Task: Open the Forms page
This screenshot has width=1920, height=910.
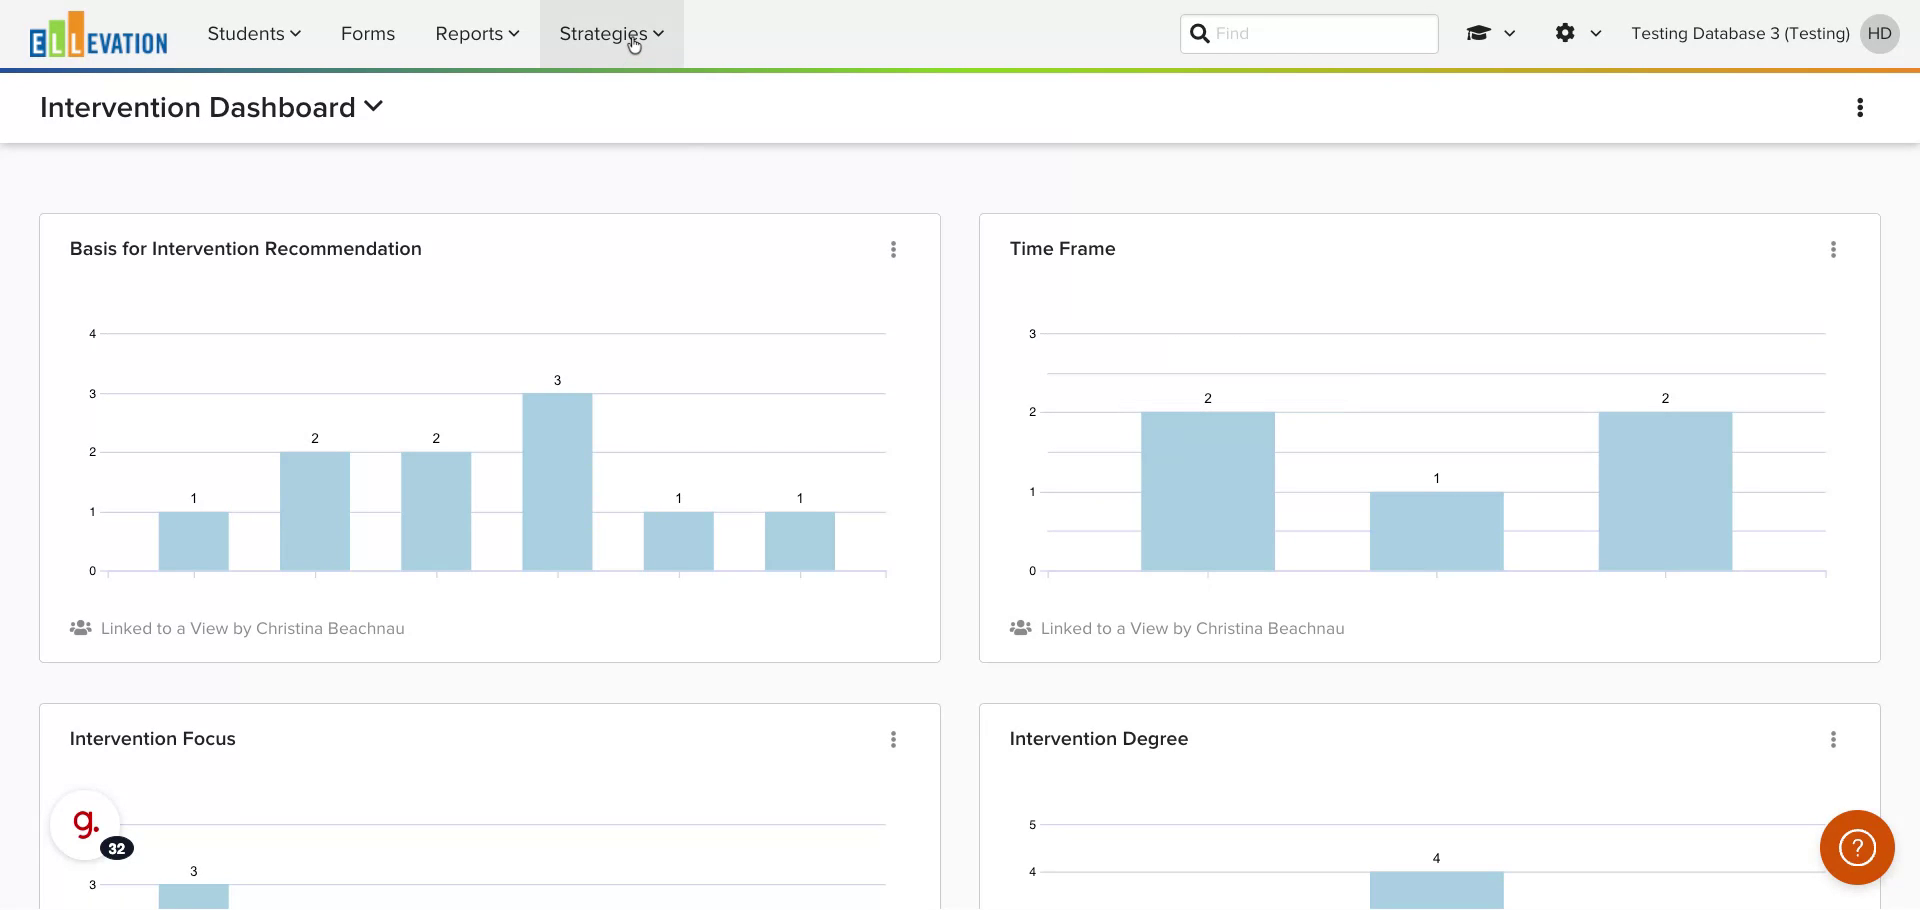Action: (x=368, y=34)
